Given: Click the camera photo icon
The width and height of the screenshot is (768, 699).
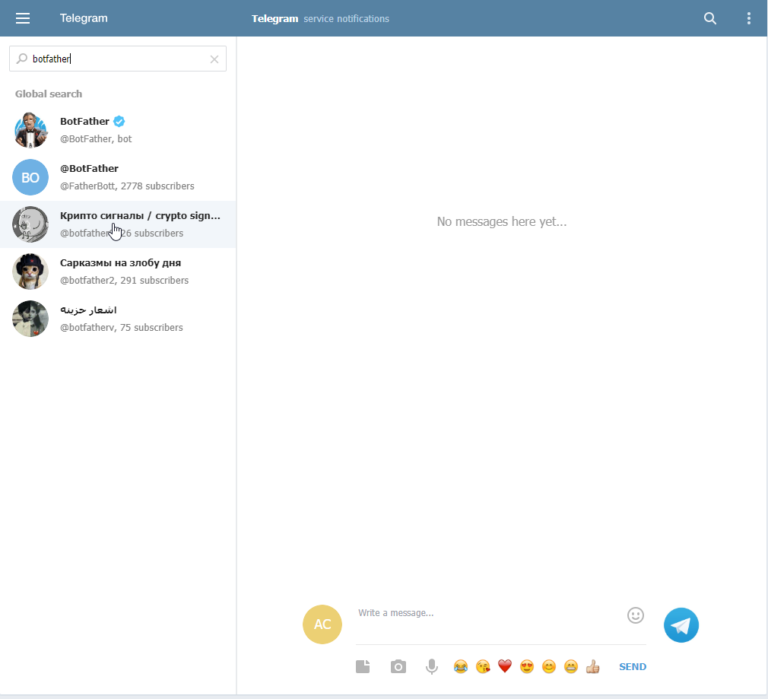Looking at the screenshot, I should point(398,667).
